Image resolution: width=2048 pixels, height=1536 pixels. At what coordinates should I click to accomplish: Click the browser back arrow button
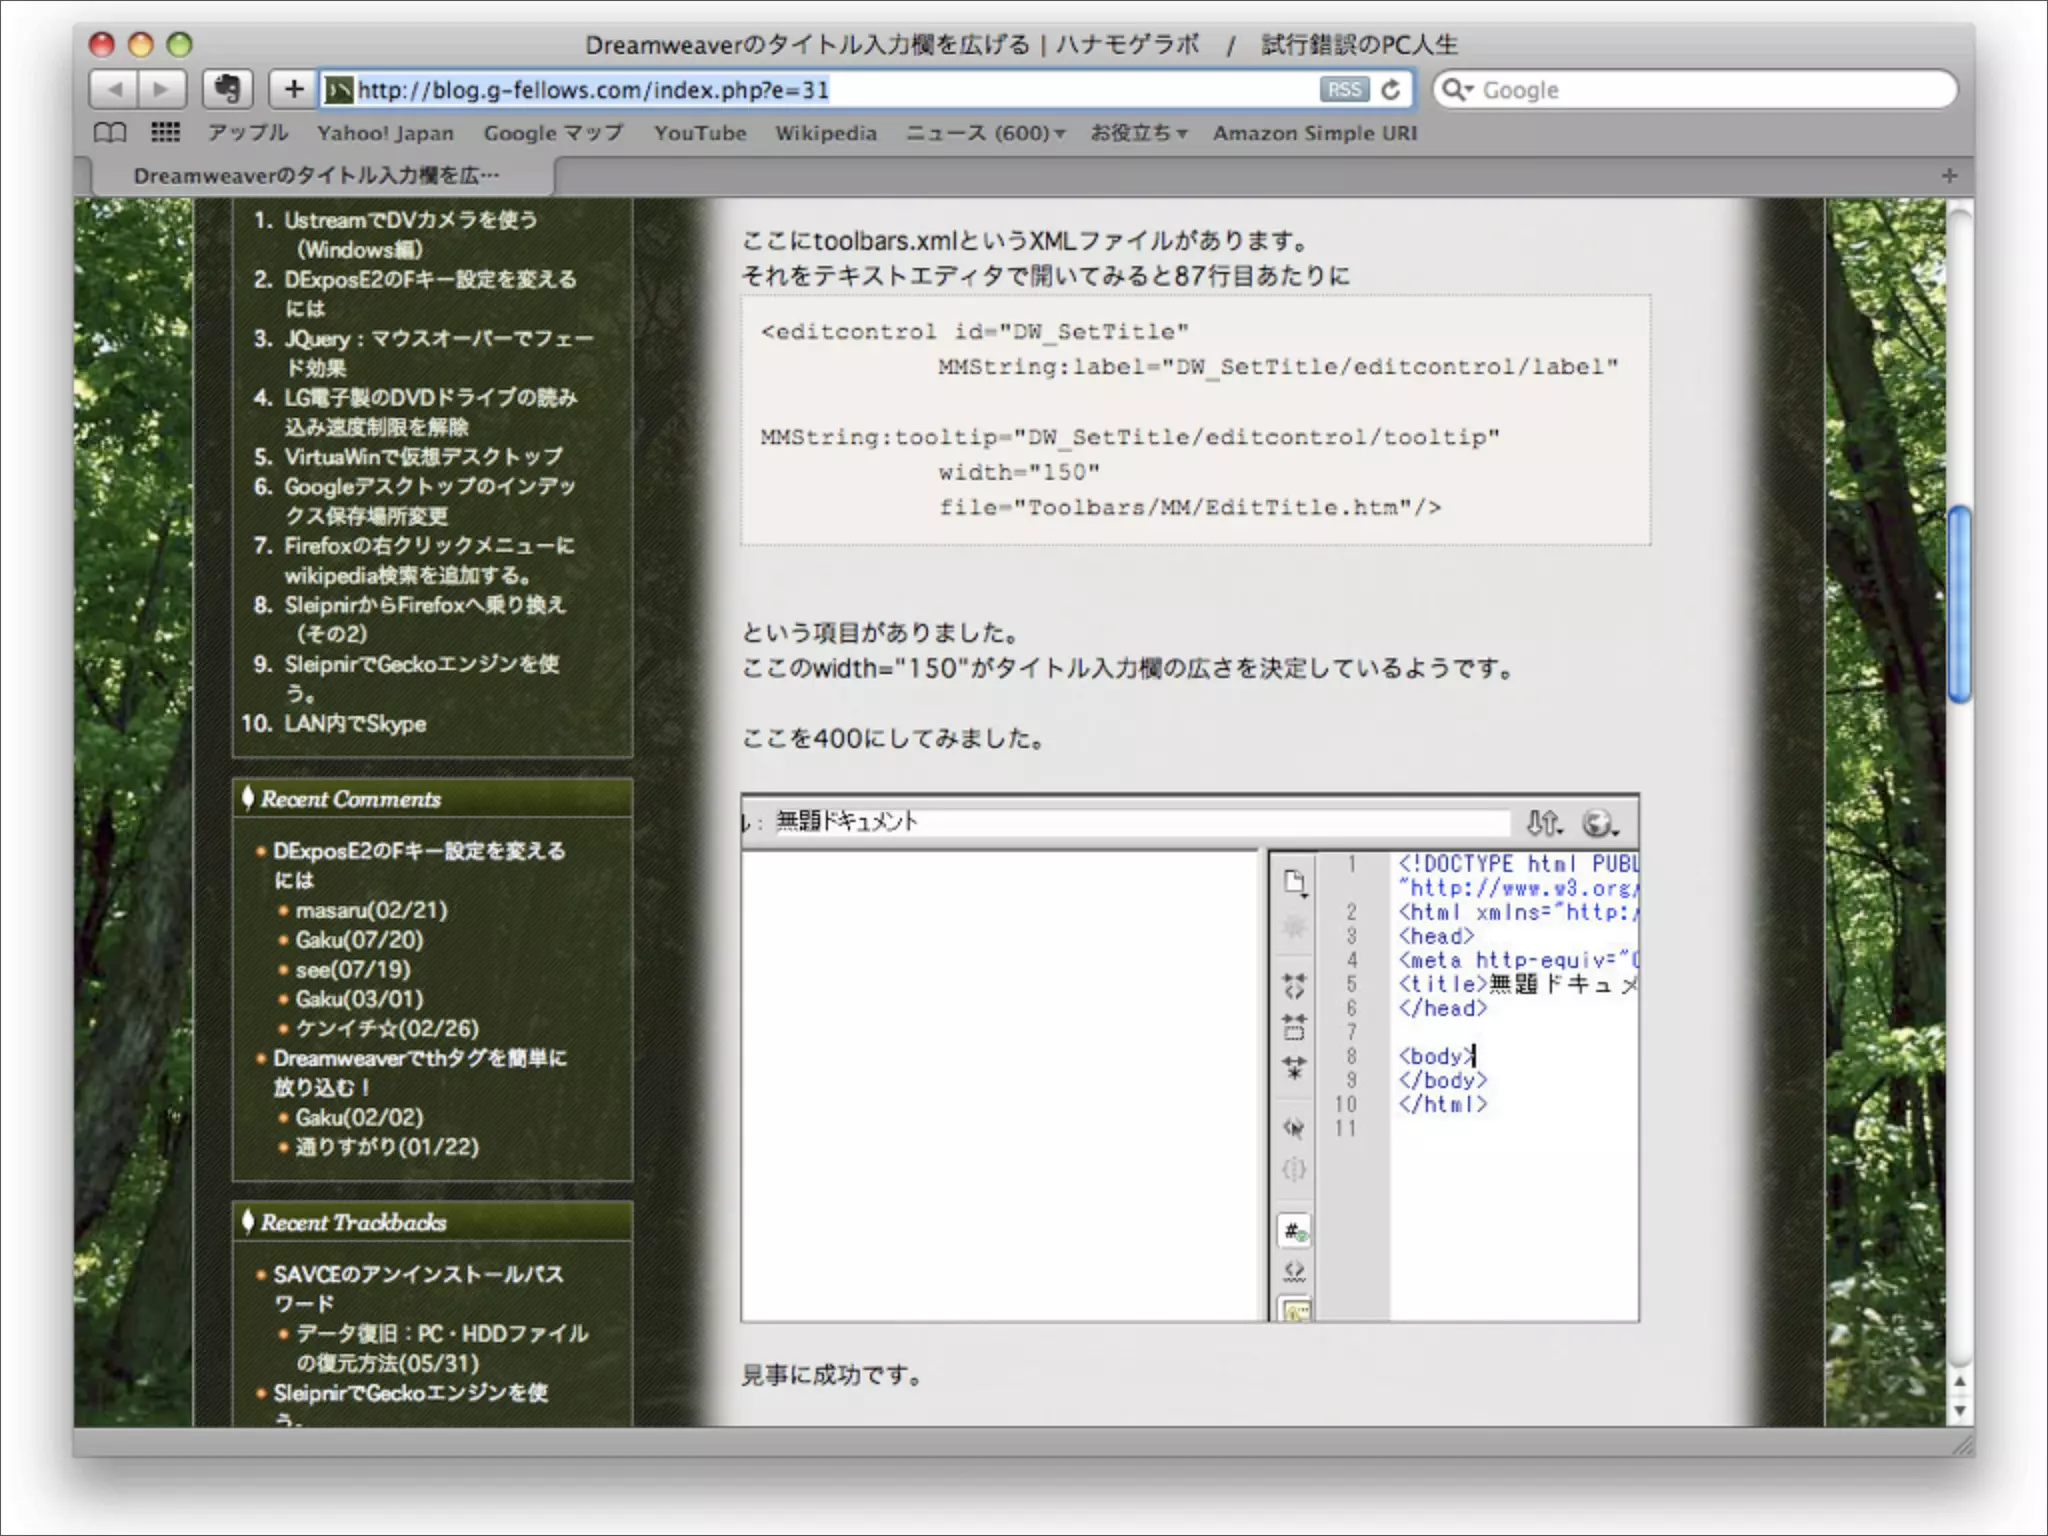115,90
